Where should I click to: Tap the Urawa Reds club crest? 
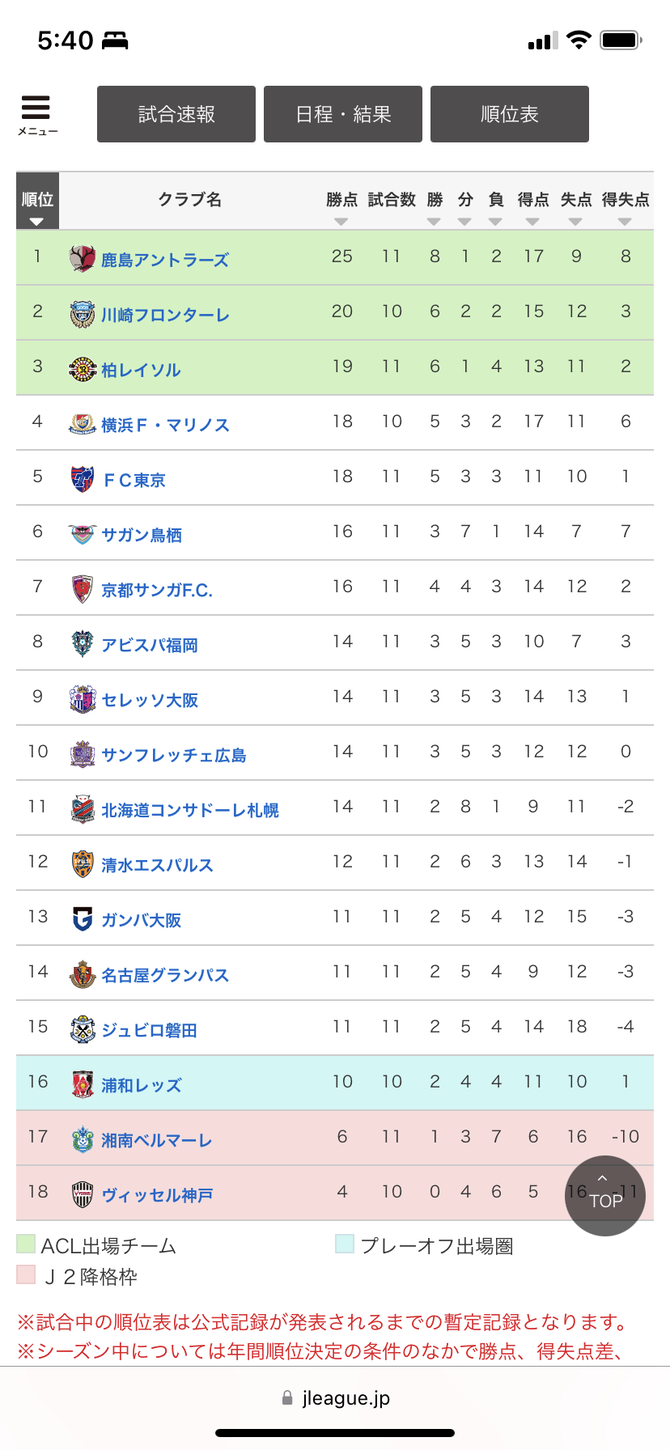pos(83,1084)
